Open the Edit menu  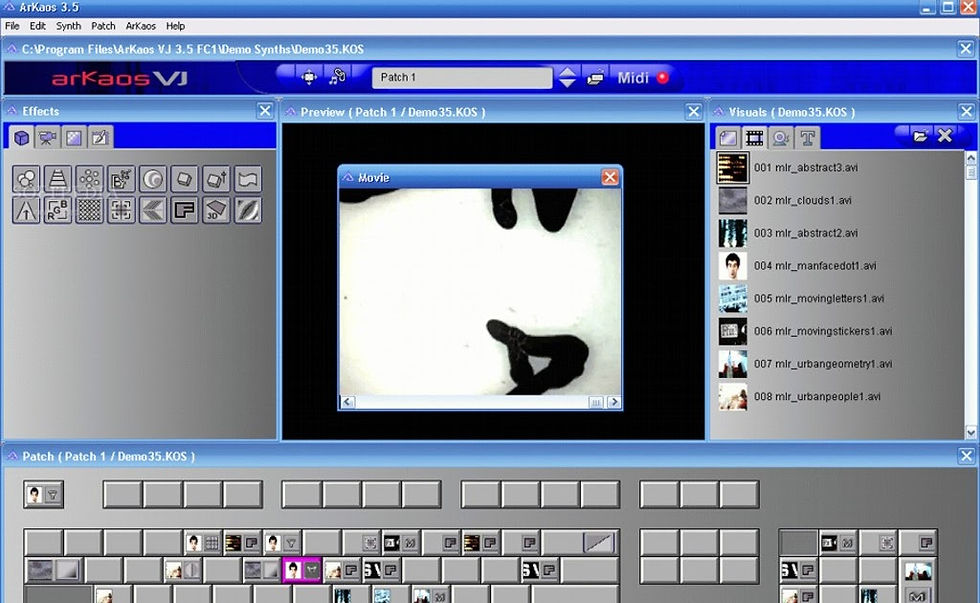point(38,26)
